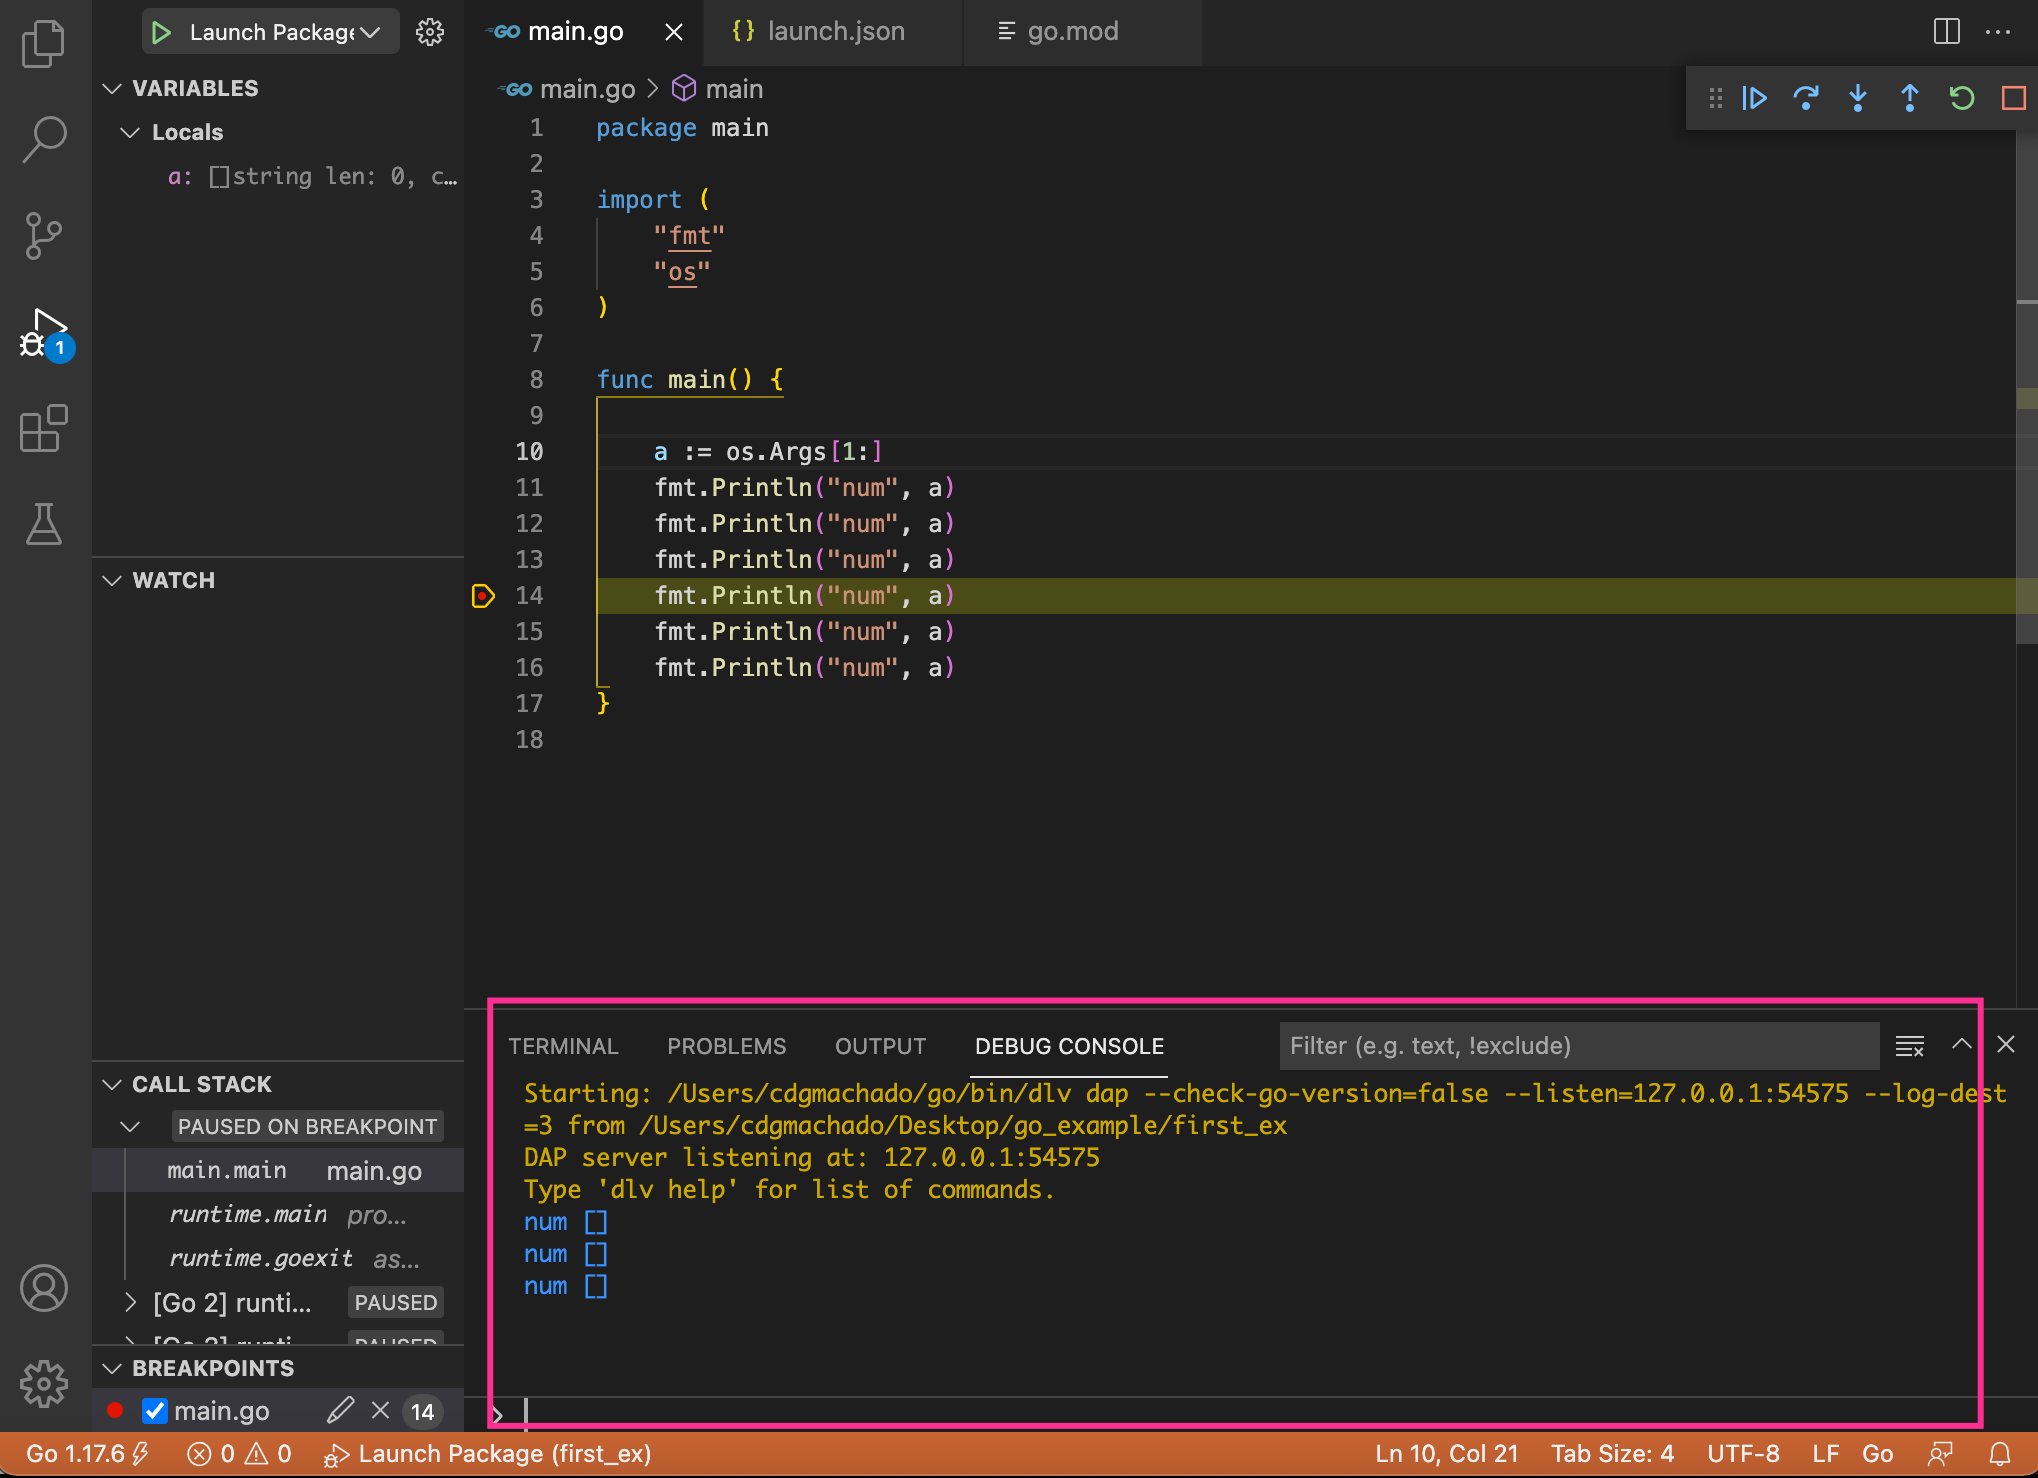Click Ln 10, Col 21 status item
Screen dimensions: 2038x1478
[x=1446, y=1454]
